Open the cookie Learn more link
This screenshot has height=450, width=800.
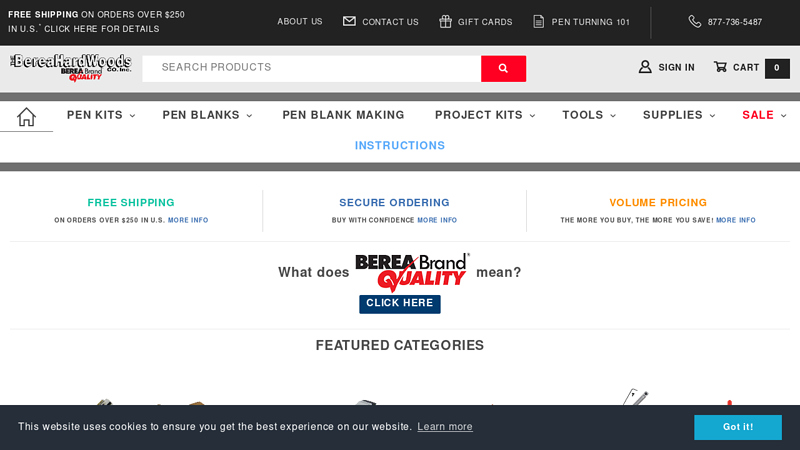coord(445,427)
